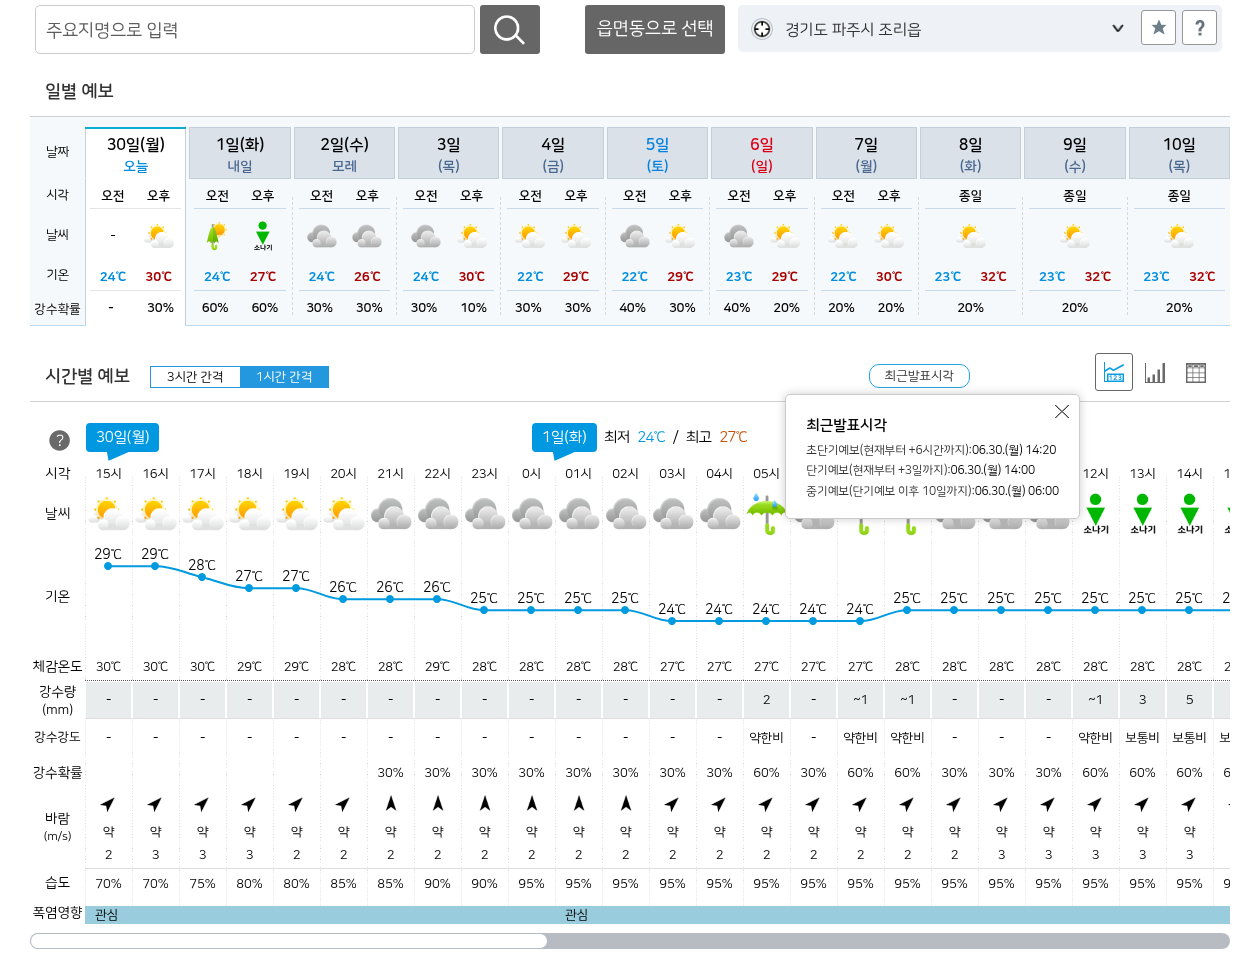Focus the 주요지명으로 입력 search field
Image resolution: width=1260 pixels, height=969 pixels.
tap(254, 30)
